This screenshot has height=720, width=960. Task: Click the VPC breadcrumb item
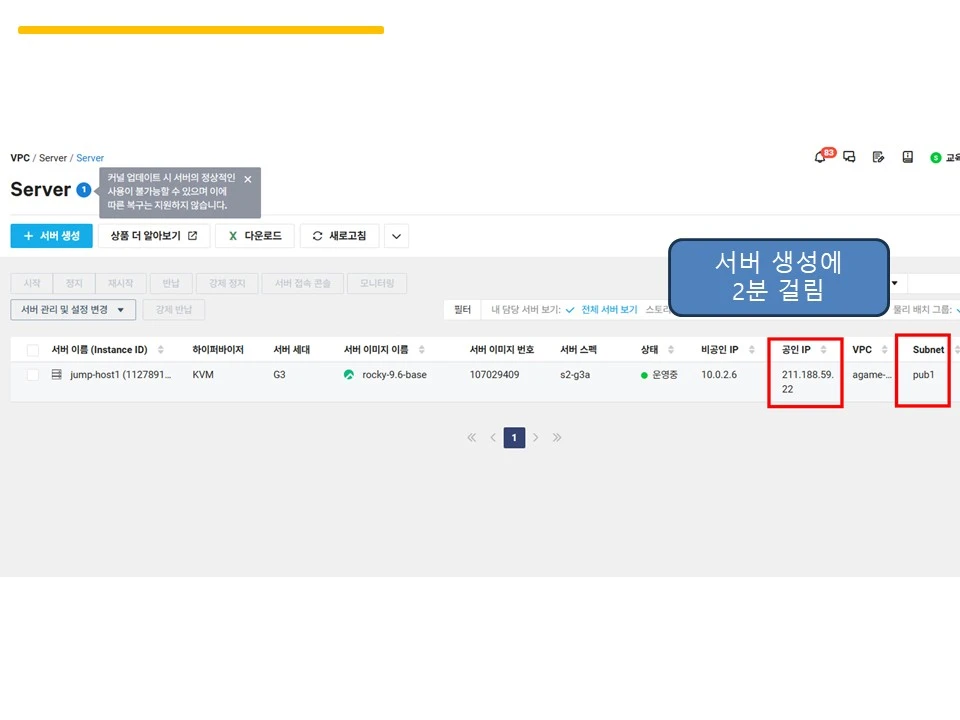click(20, 158)
